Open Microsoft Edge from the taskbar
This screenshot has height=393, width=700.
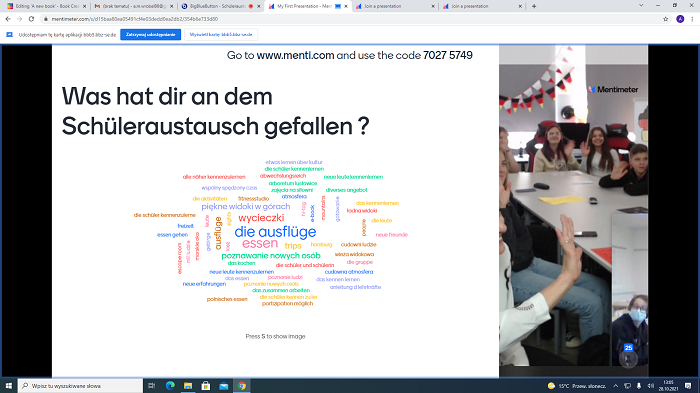point(170,386)
